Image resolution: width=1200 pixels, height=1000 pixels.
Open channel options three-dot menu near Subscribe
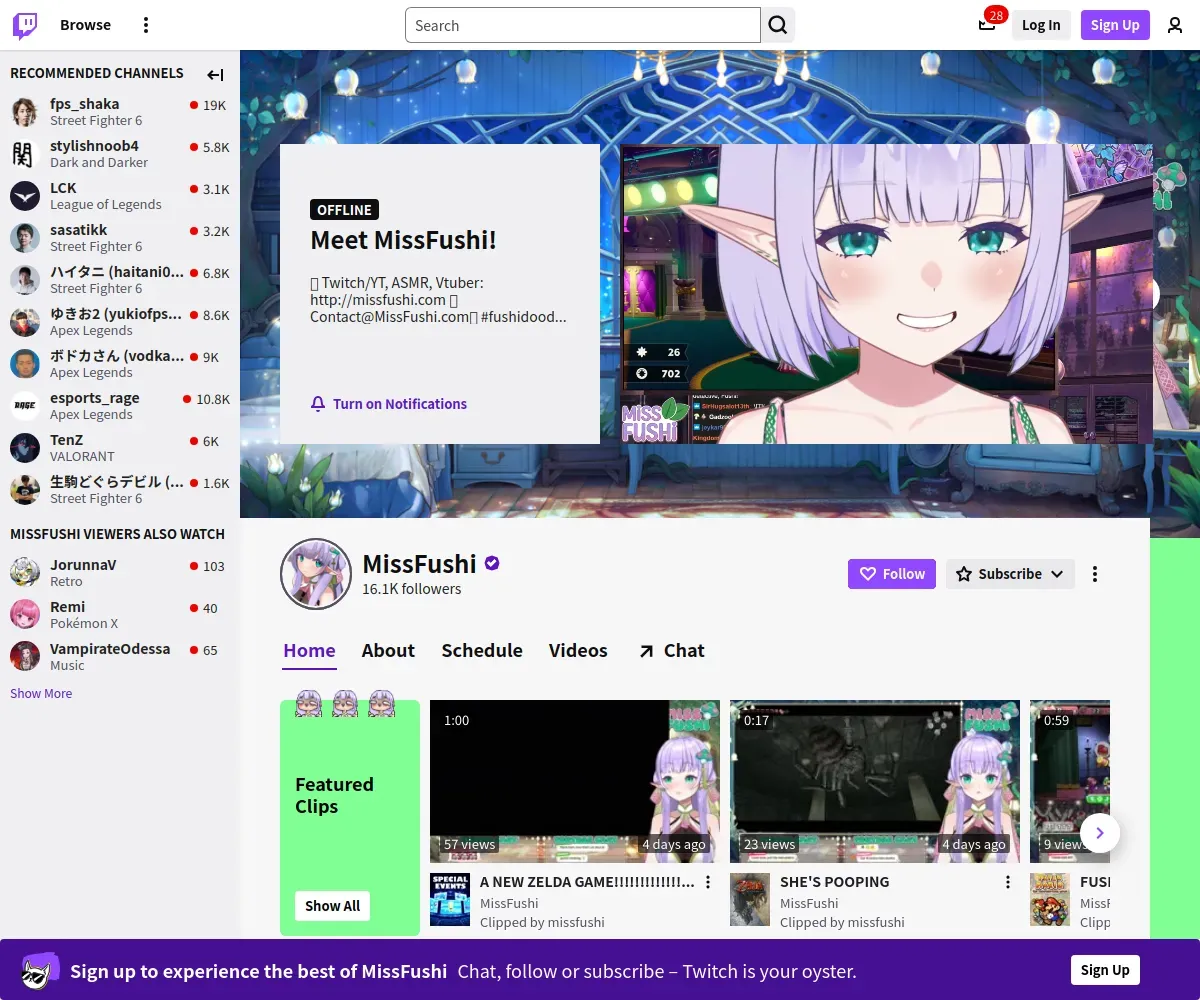1095,574
